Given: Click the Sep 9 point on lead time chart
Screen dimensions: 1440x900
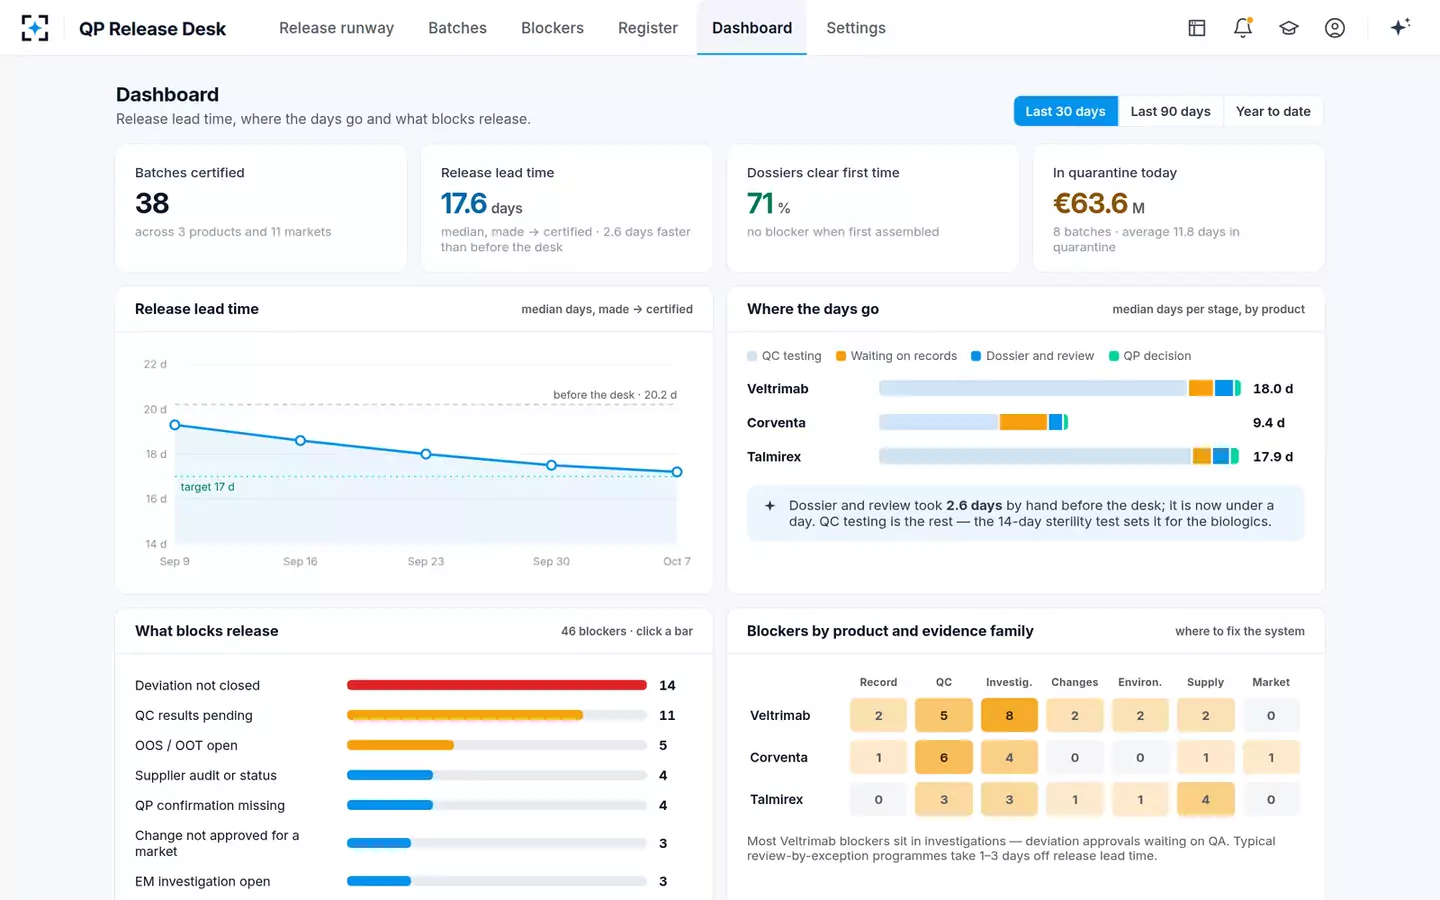Looking at the screenshot, I should [175, 425].
